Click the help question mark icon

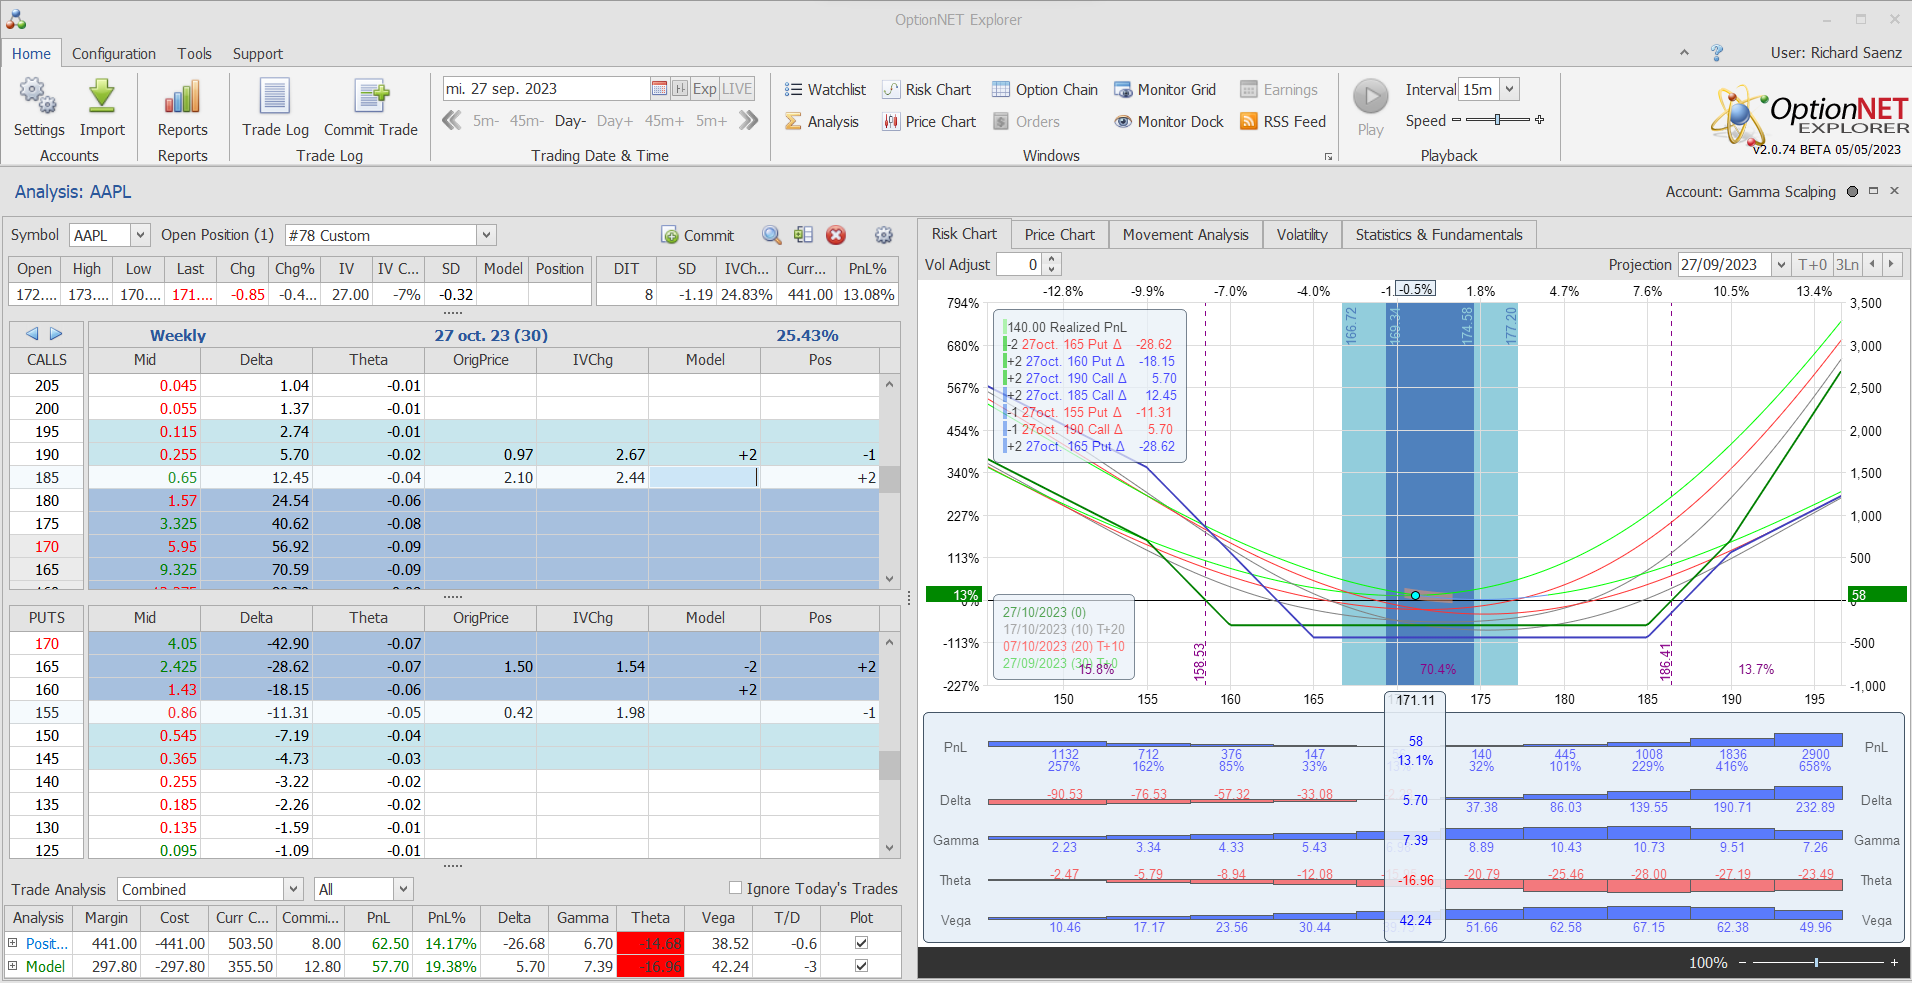[1717, 53]
